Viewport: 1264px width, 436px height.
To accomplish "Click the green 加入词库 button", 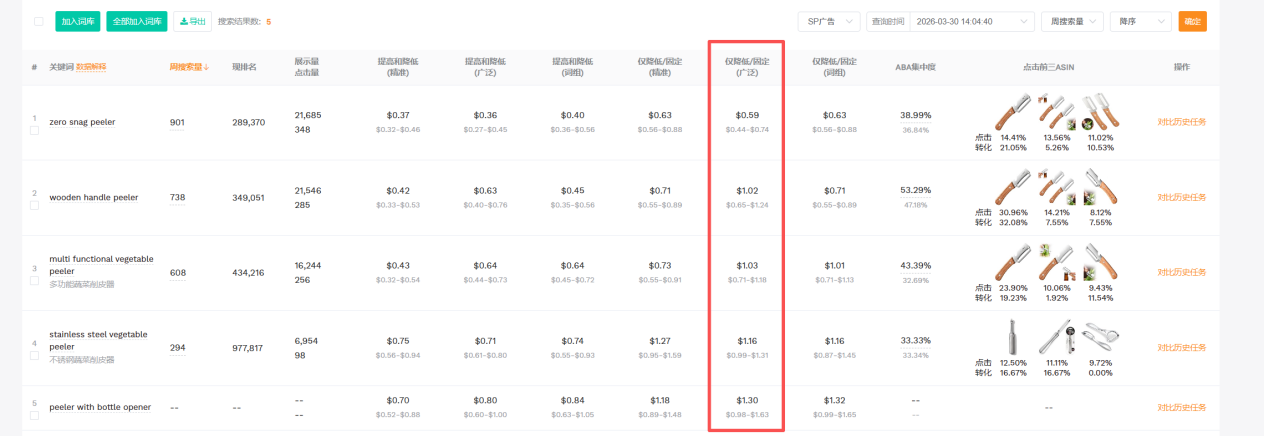I will pos(78,21).
